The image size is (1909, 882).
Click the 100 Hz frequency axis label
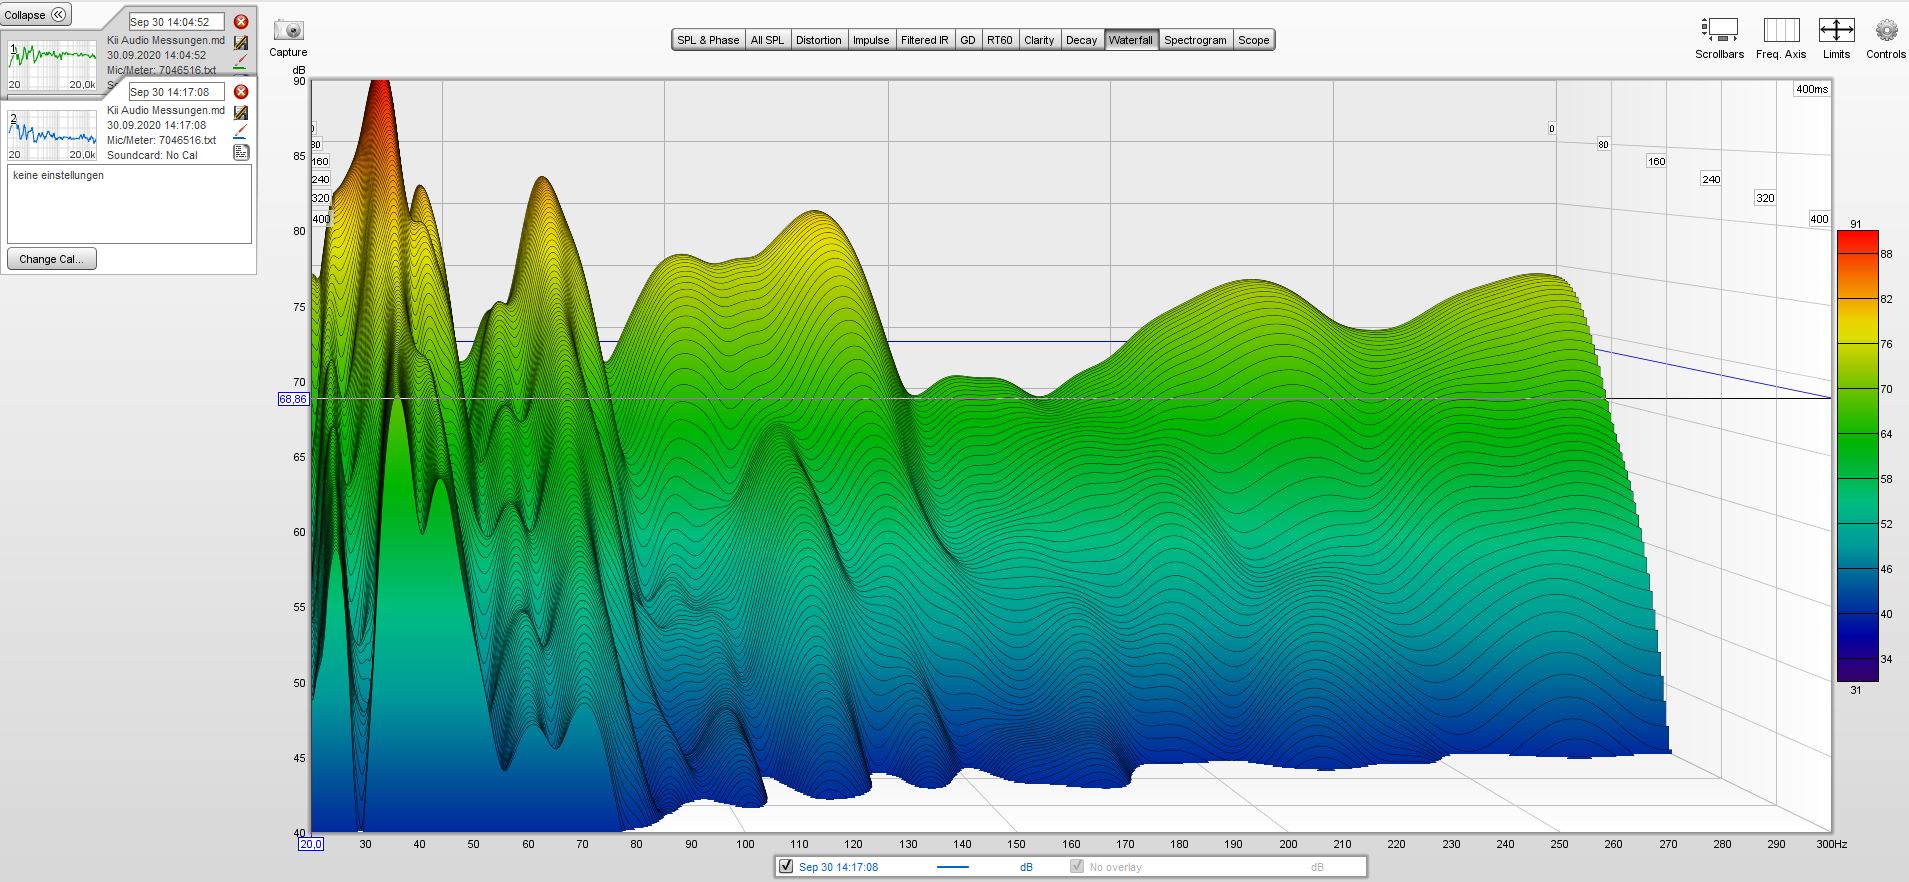point(745,844)
